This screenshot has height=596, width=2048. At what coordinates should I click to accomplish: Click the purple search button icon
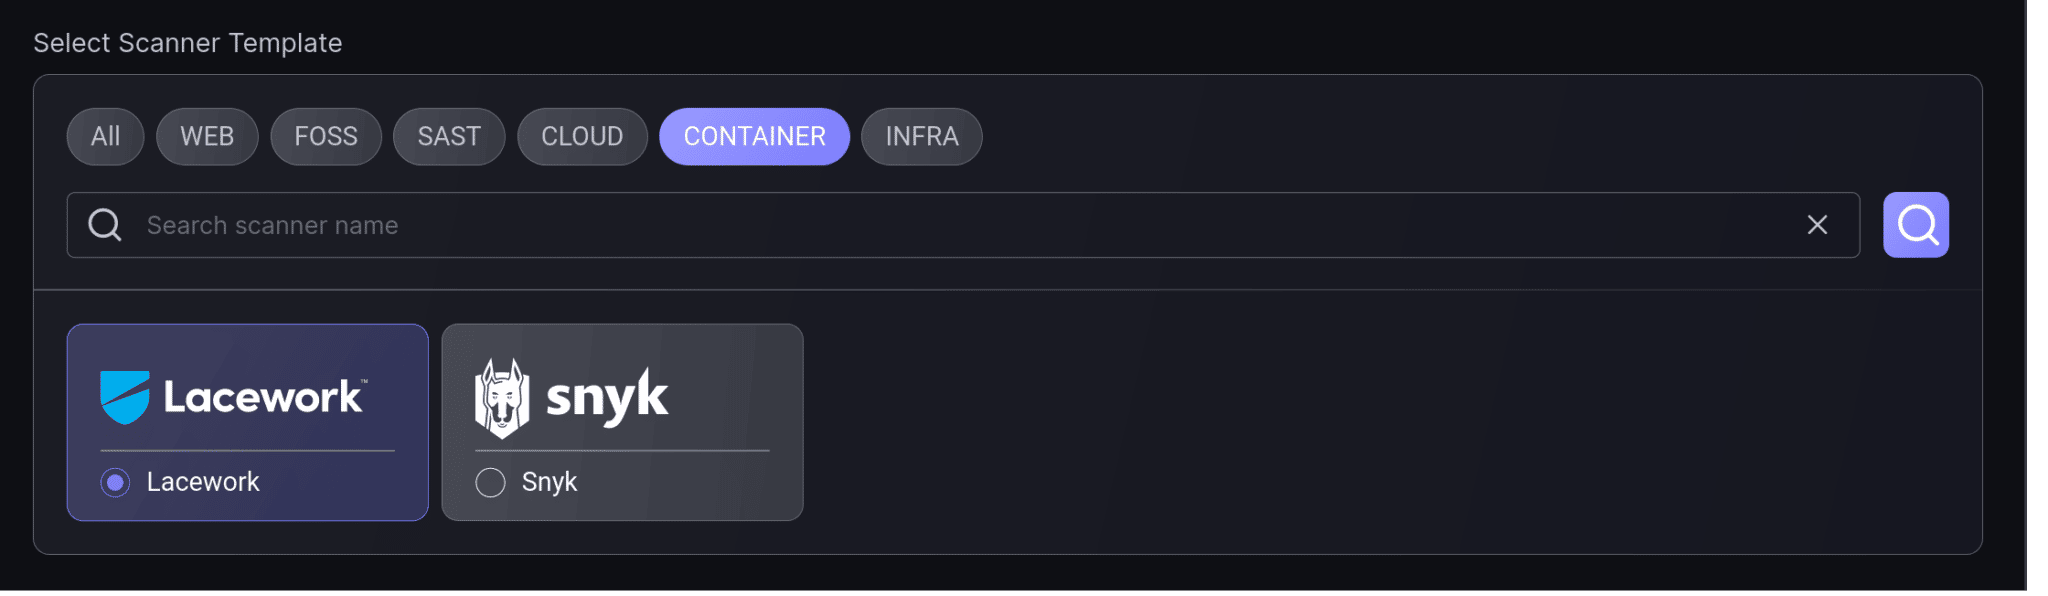pyautogui.click(x=1915, y=225)
